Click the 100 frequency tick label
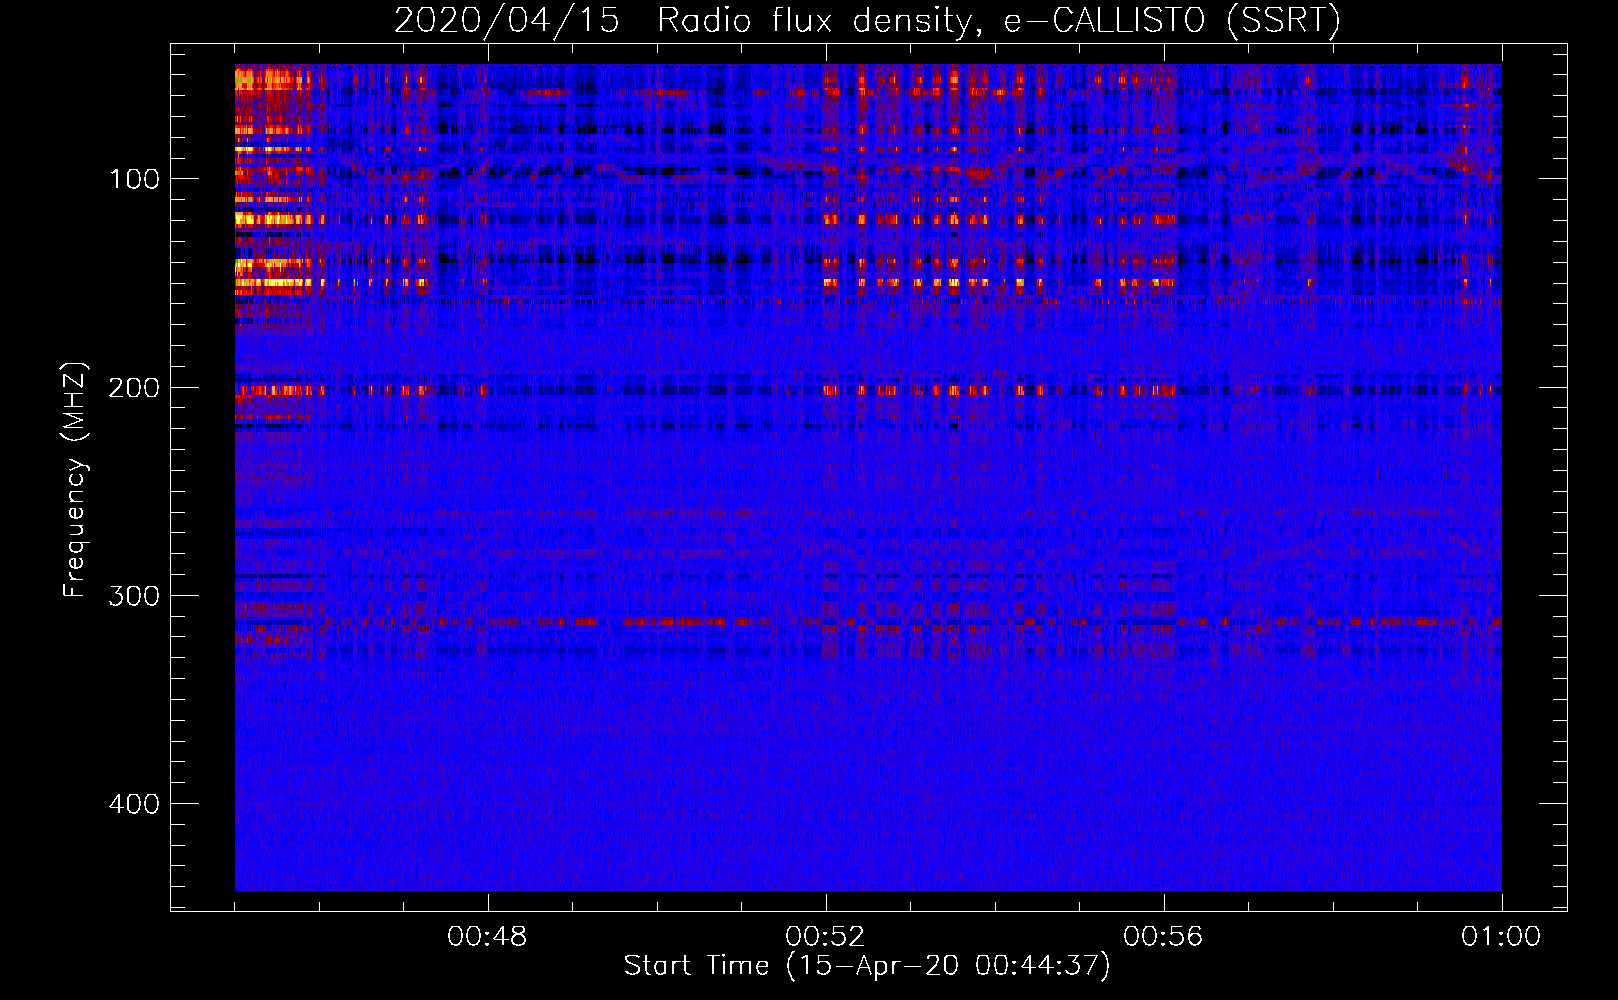The image size is (1618, 1000). point(134,180)
